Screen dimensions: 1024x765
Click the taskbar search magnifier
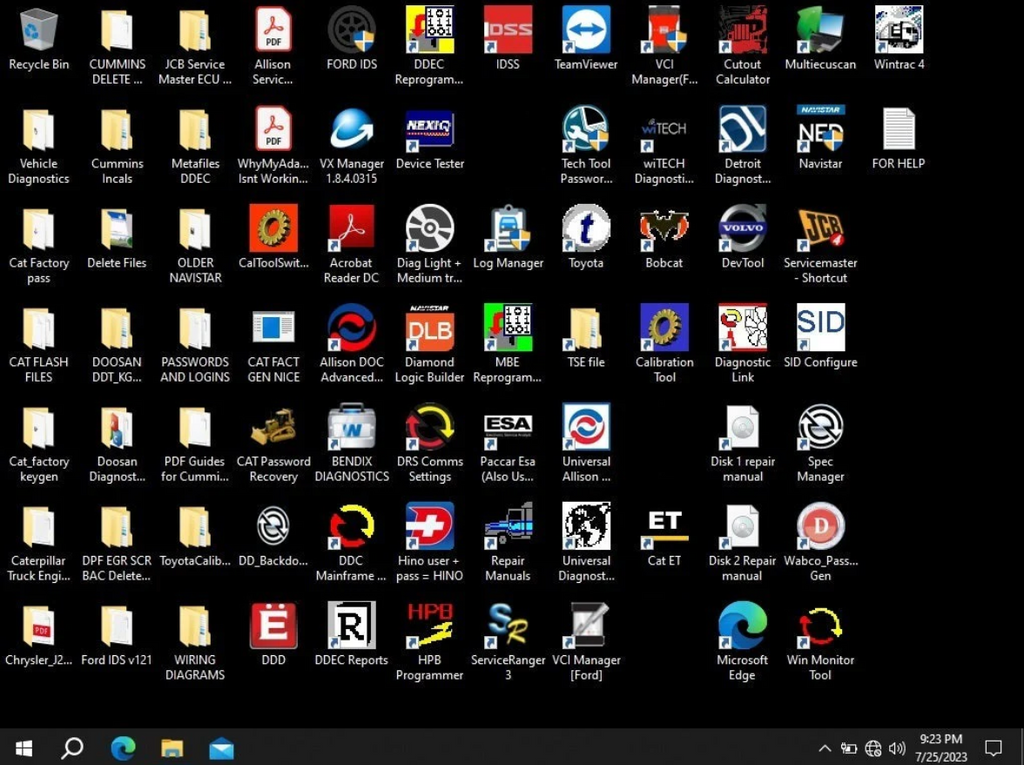[72, 747]
